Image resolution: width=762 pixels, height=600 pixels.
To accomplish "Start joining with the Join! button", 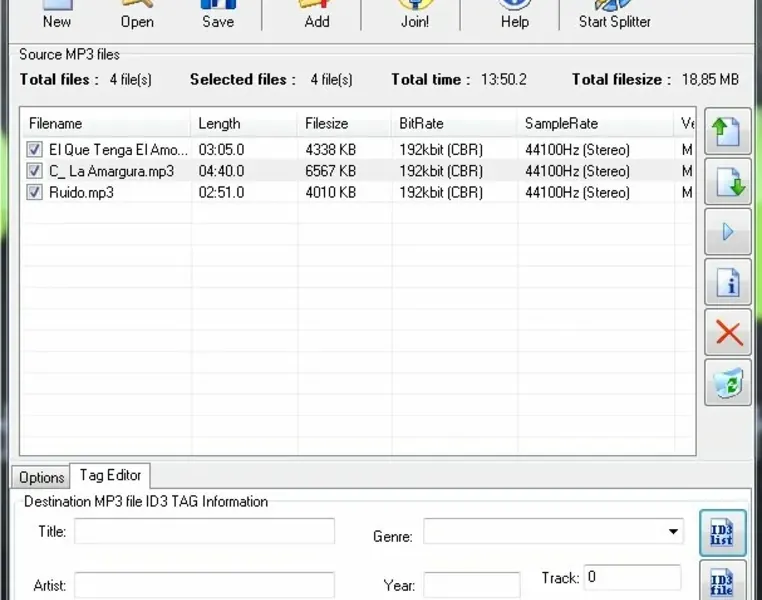I will [415, 15].
